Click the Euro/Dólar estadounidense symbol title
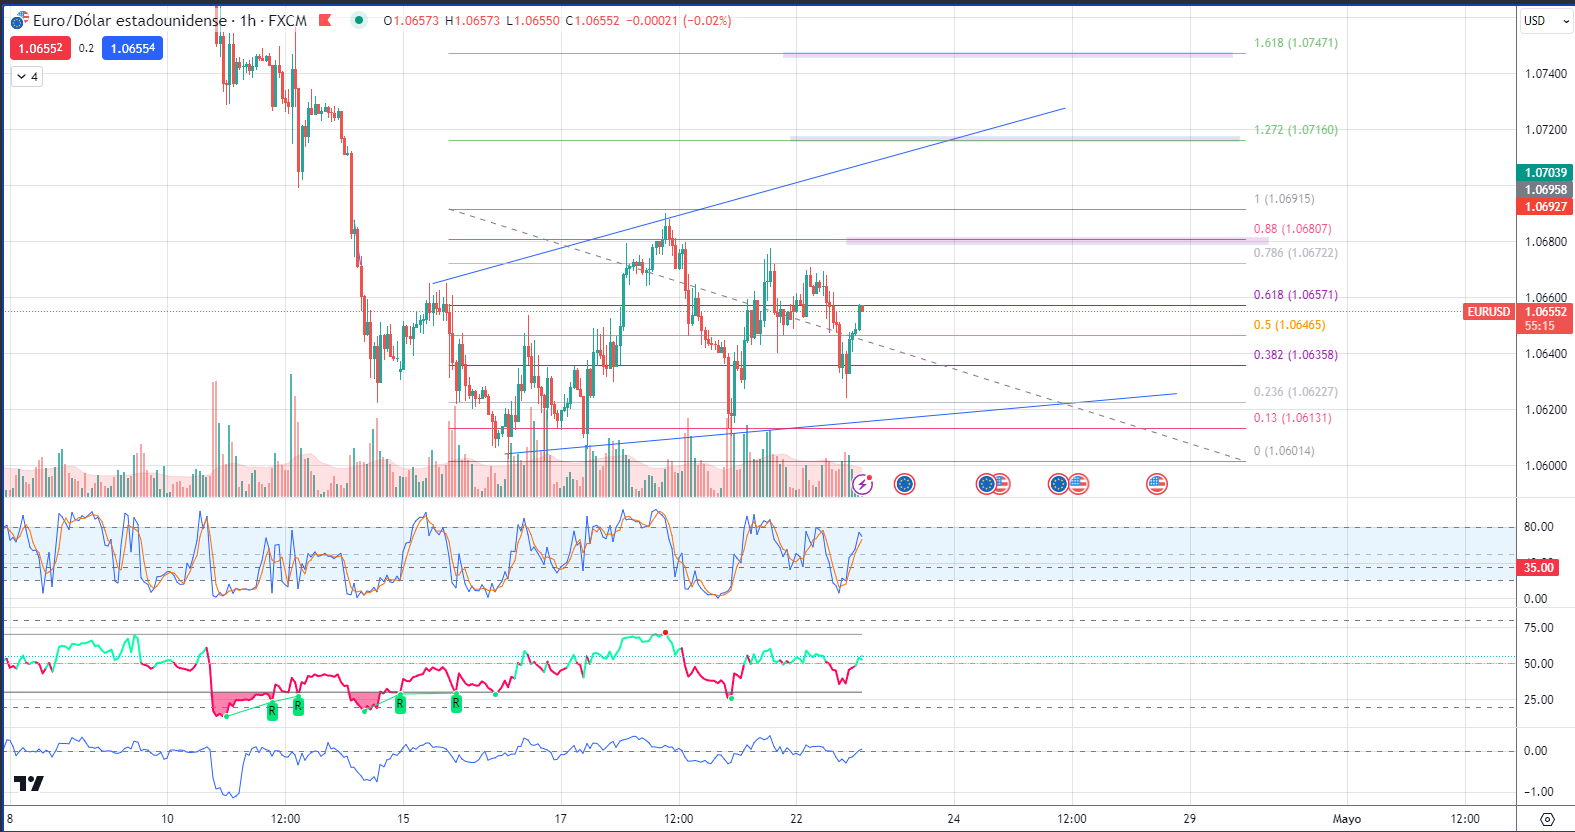The height and width of the screenshot is (832, 1575). [129, 20]
